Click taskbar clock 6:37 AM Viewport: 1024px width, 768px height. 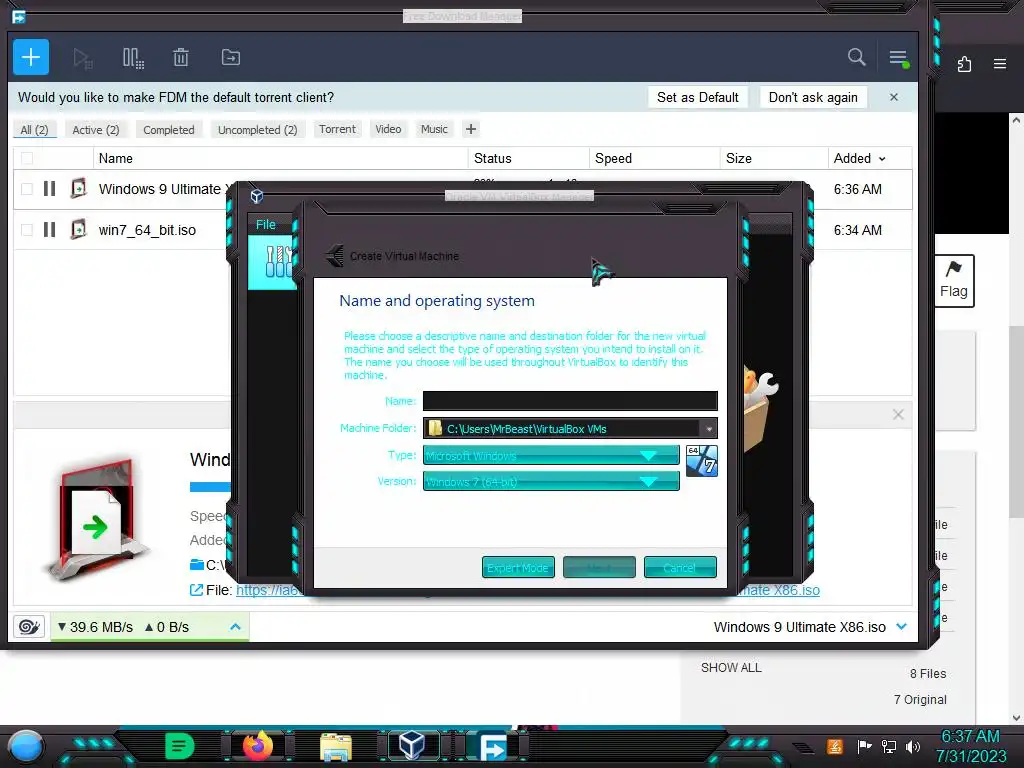coord(970,736)
